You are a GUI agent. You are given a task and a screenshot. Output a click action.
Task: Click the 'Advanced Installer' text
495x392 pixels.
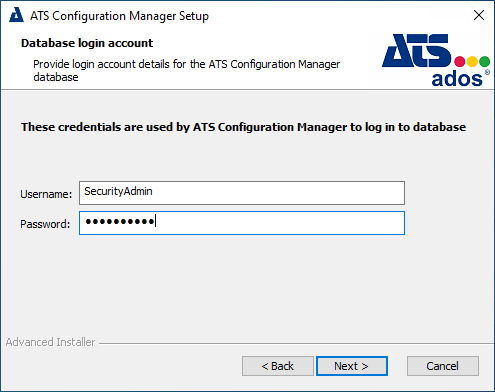(x=50, y=342)
